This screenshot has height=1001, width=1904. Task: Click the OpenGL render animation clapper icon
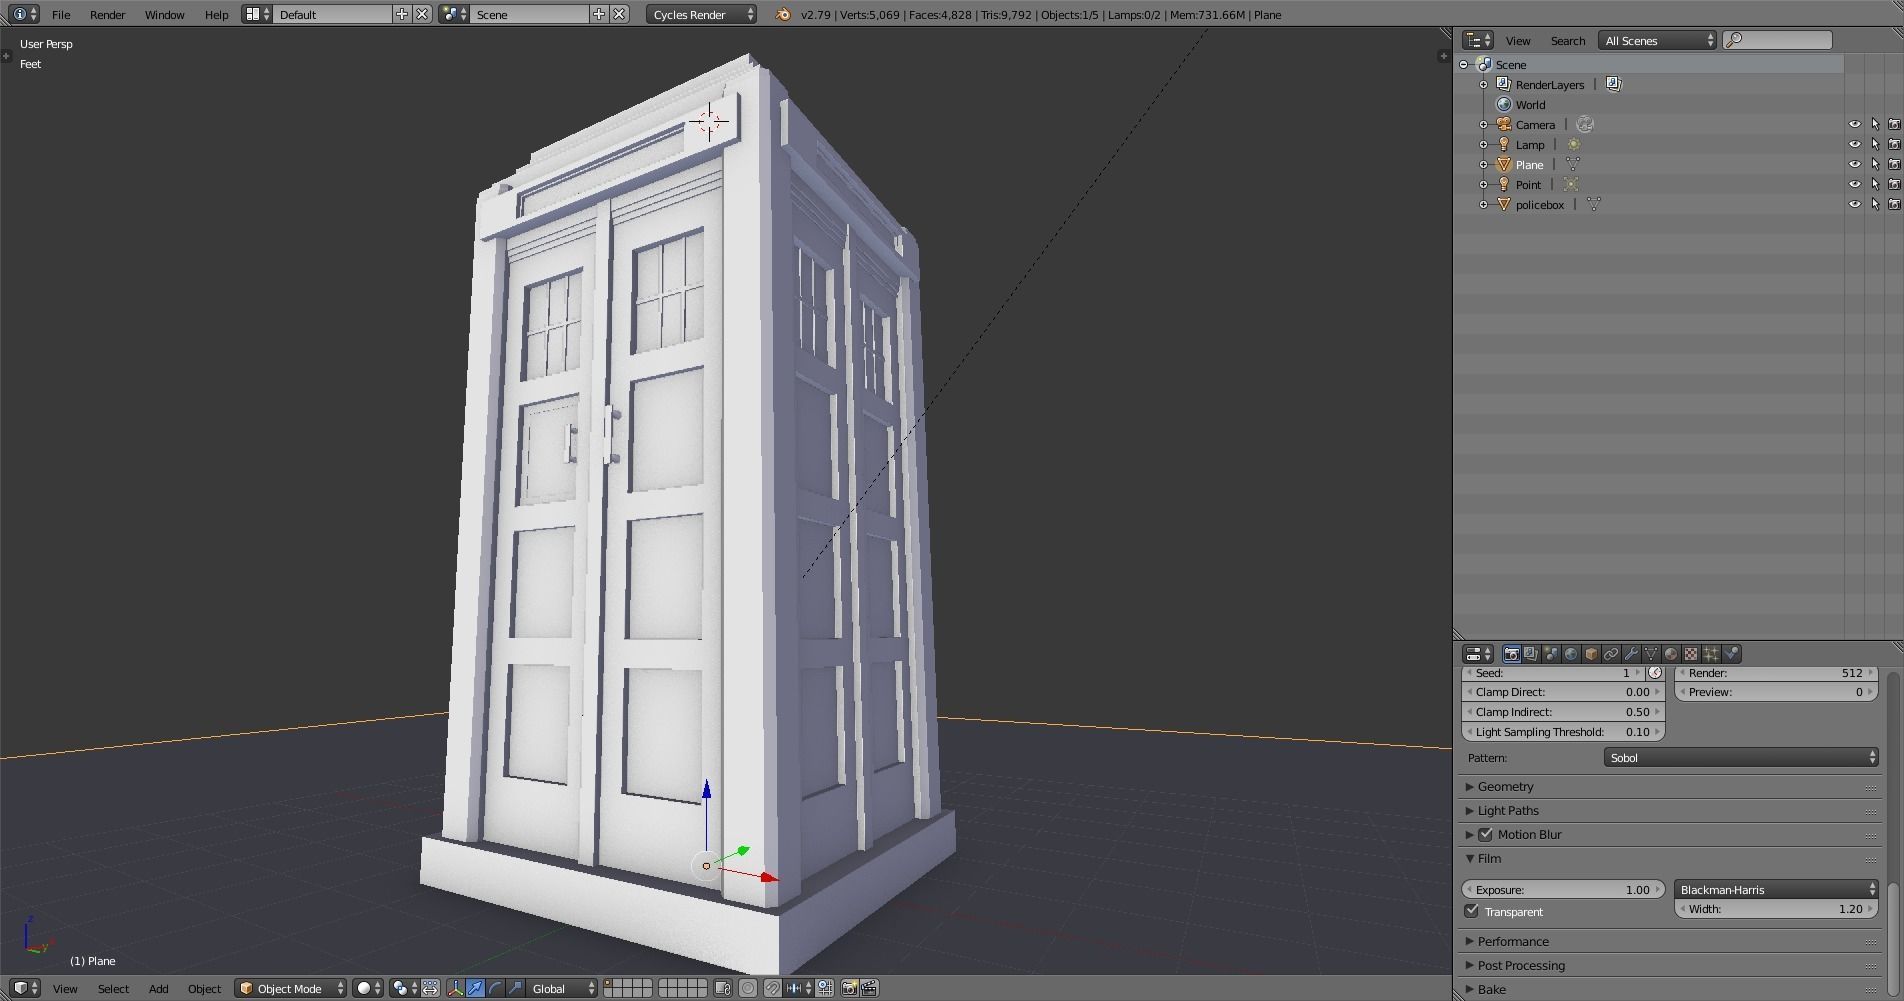(x=869, y=988)
